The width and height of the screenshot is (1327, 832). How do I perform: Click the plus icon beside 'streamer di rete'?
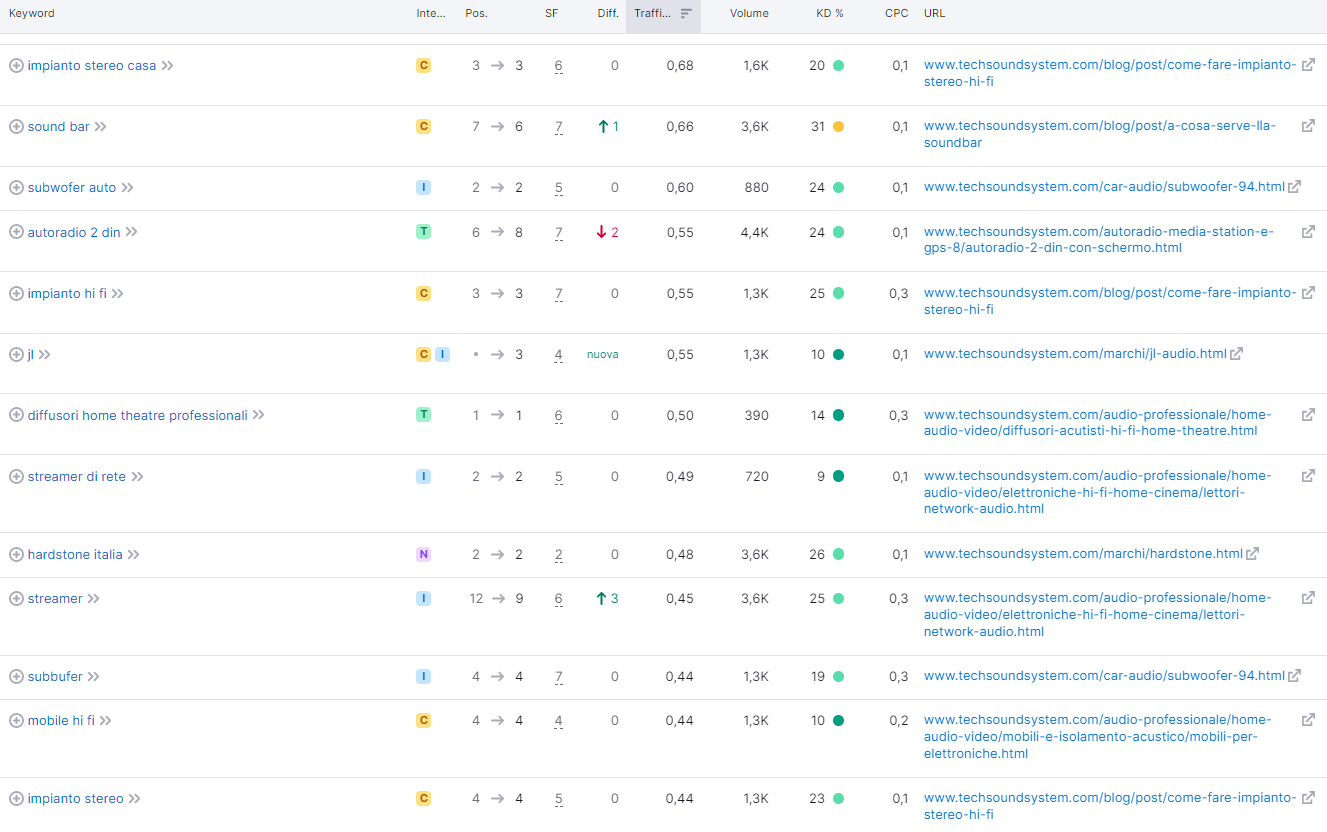(16, 476)
